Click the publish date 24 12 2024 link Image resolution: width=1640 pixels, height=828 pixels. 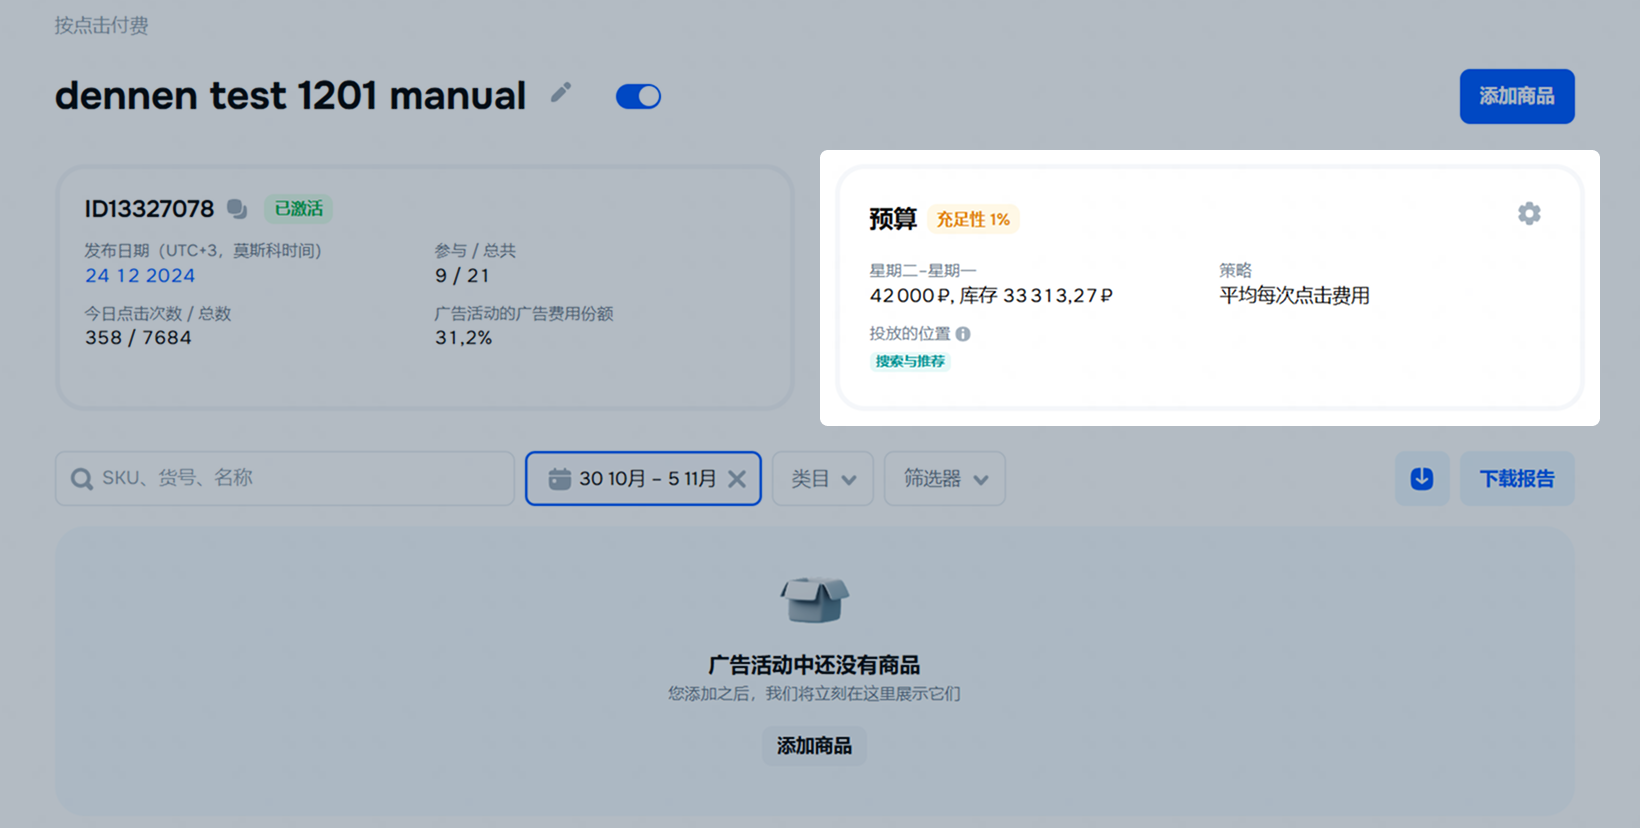140,275
